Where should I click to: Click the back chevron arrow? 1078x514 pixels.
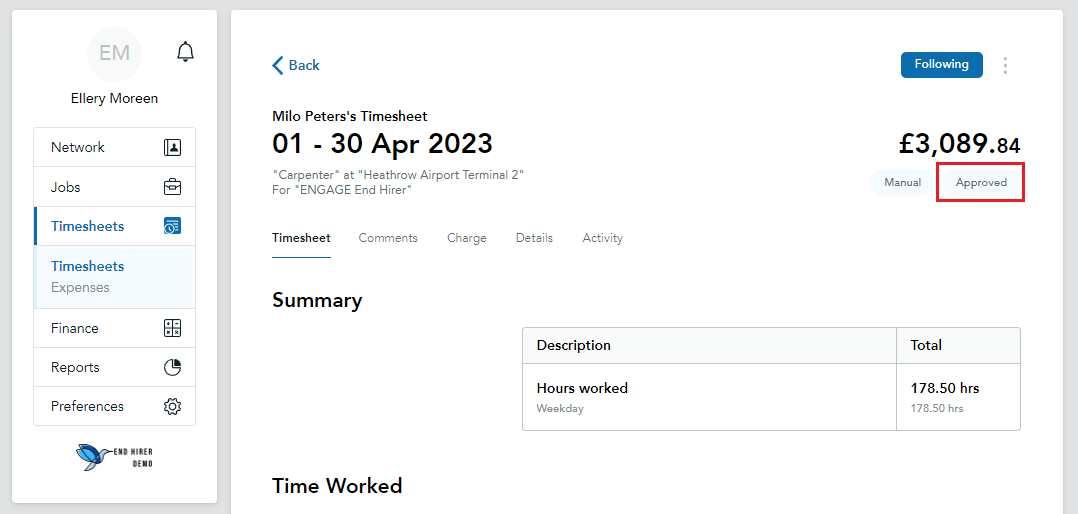[x=278, y=65]
